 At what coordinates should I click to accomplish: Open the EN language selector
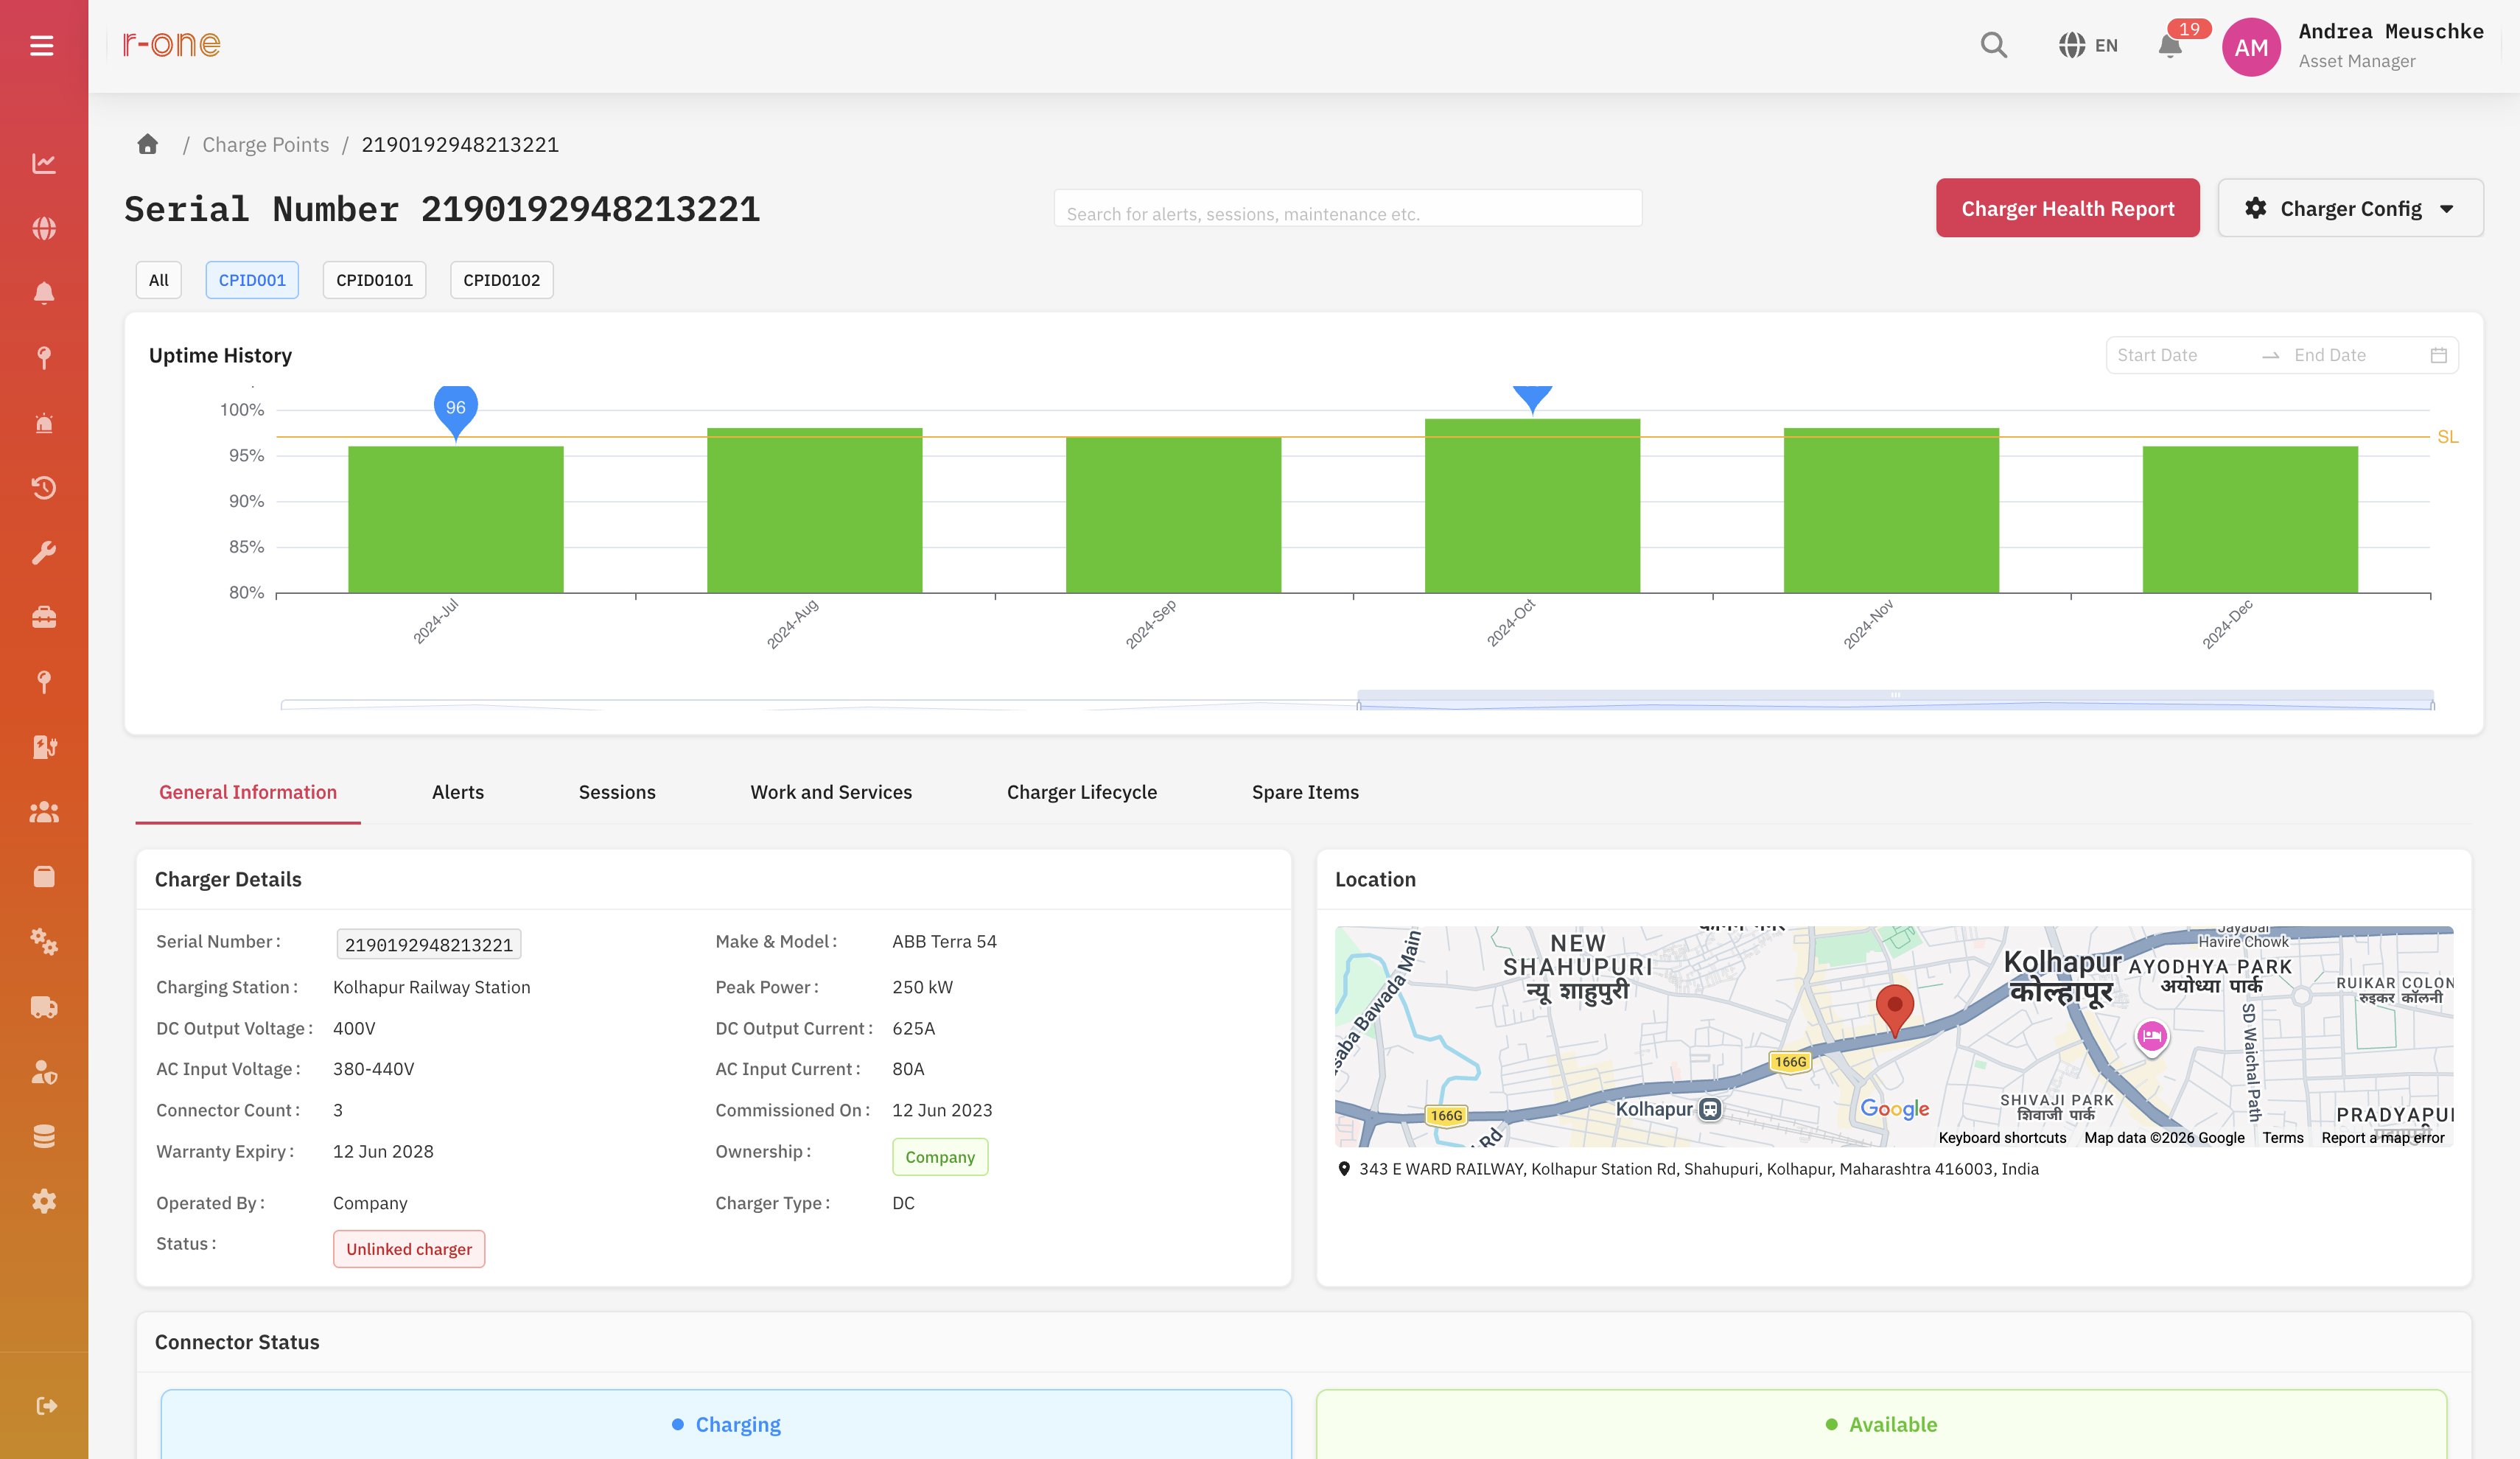[x=2088, y=45]
